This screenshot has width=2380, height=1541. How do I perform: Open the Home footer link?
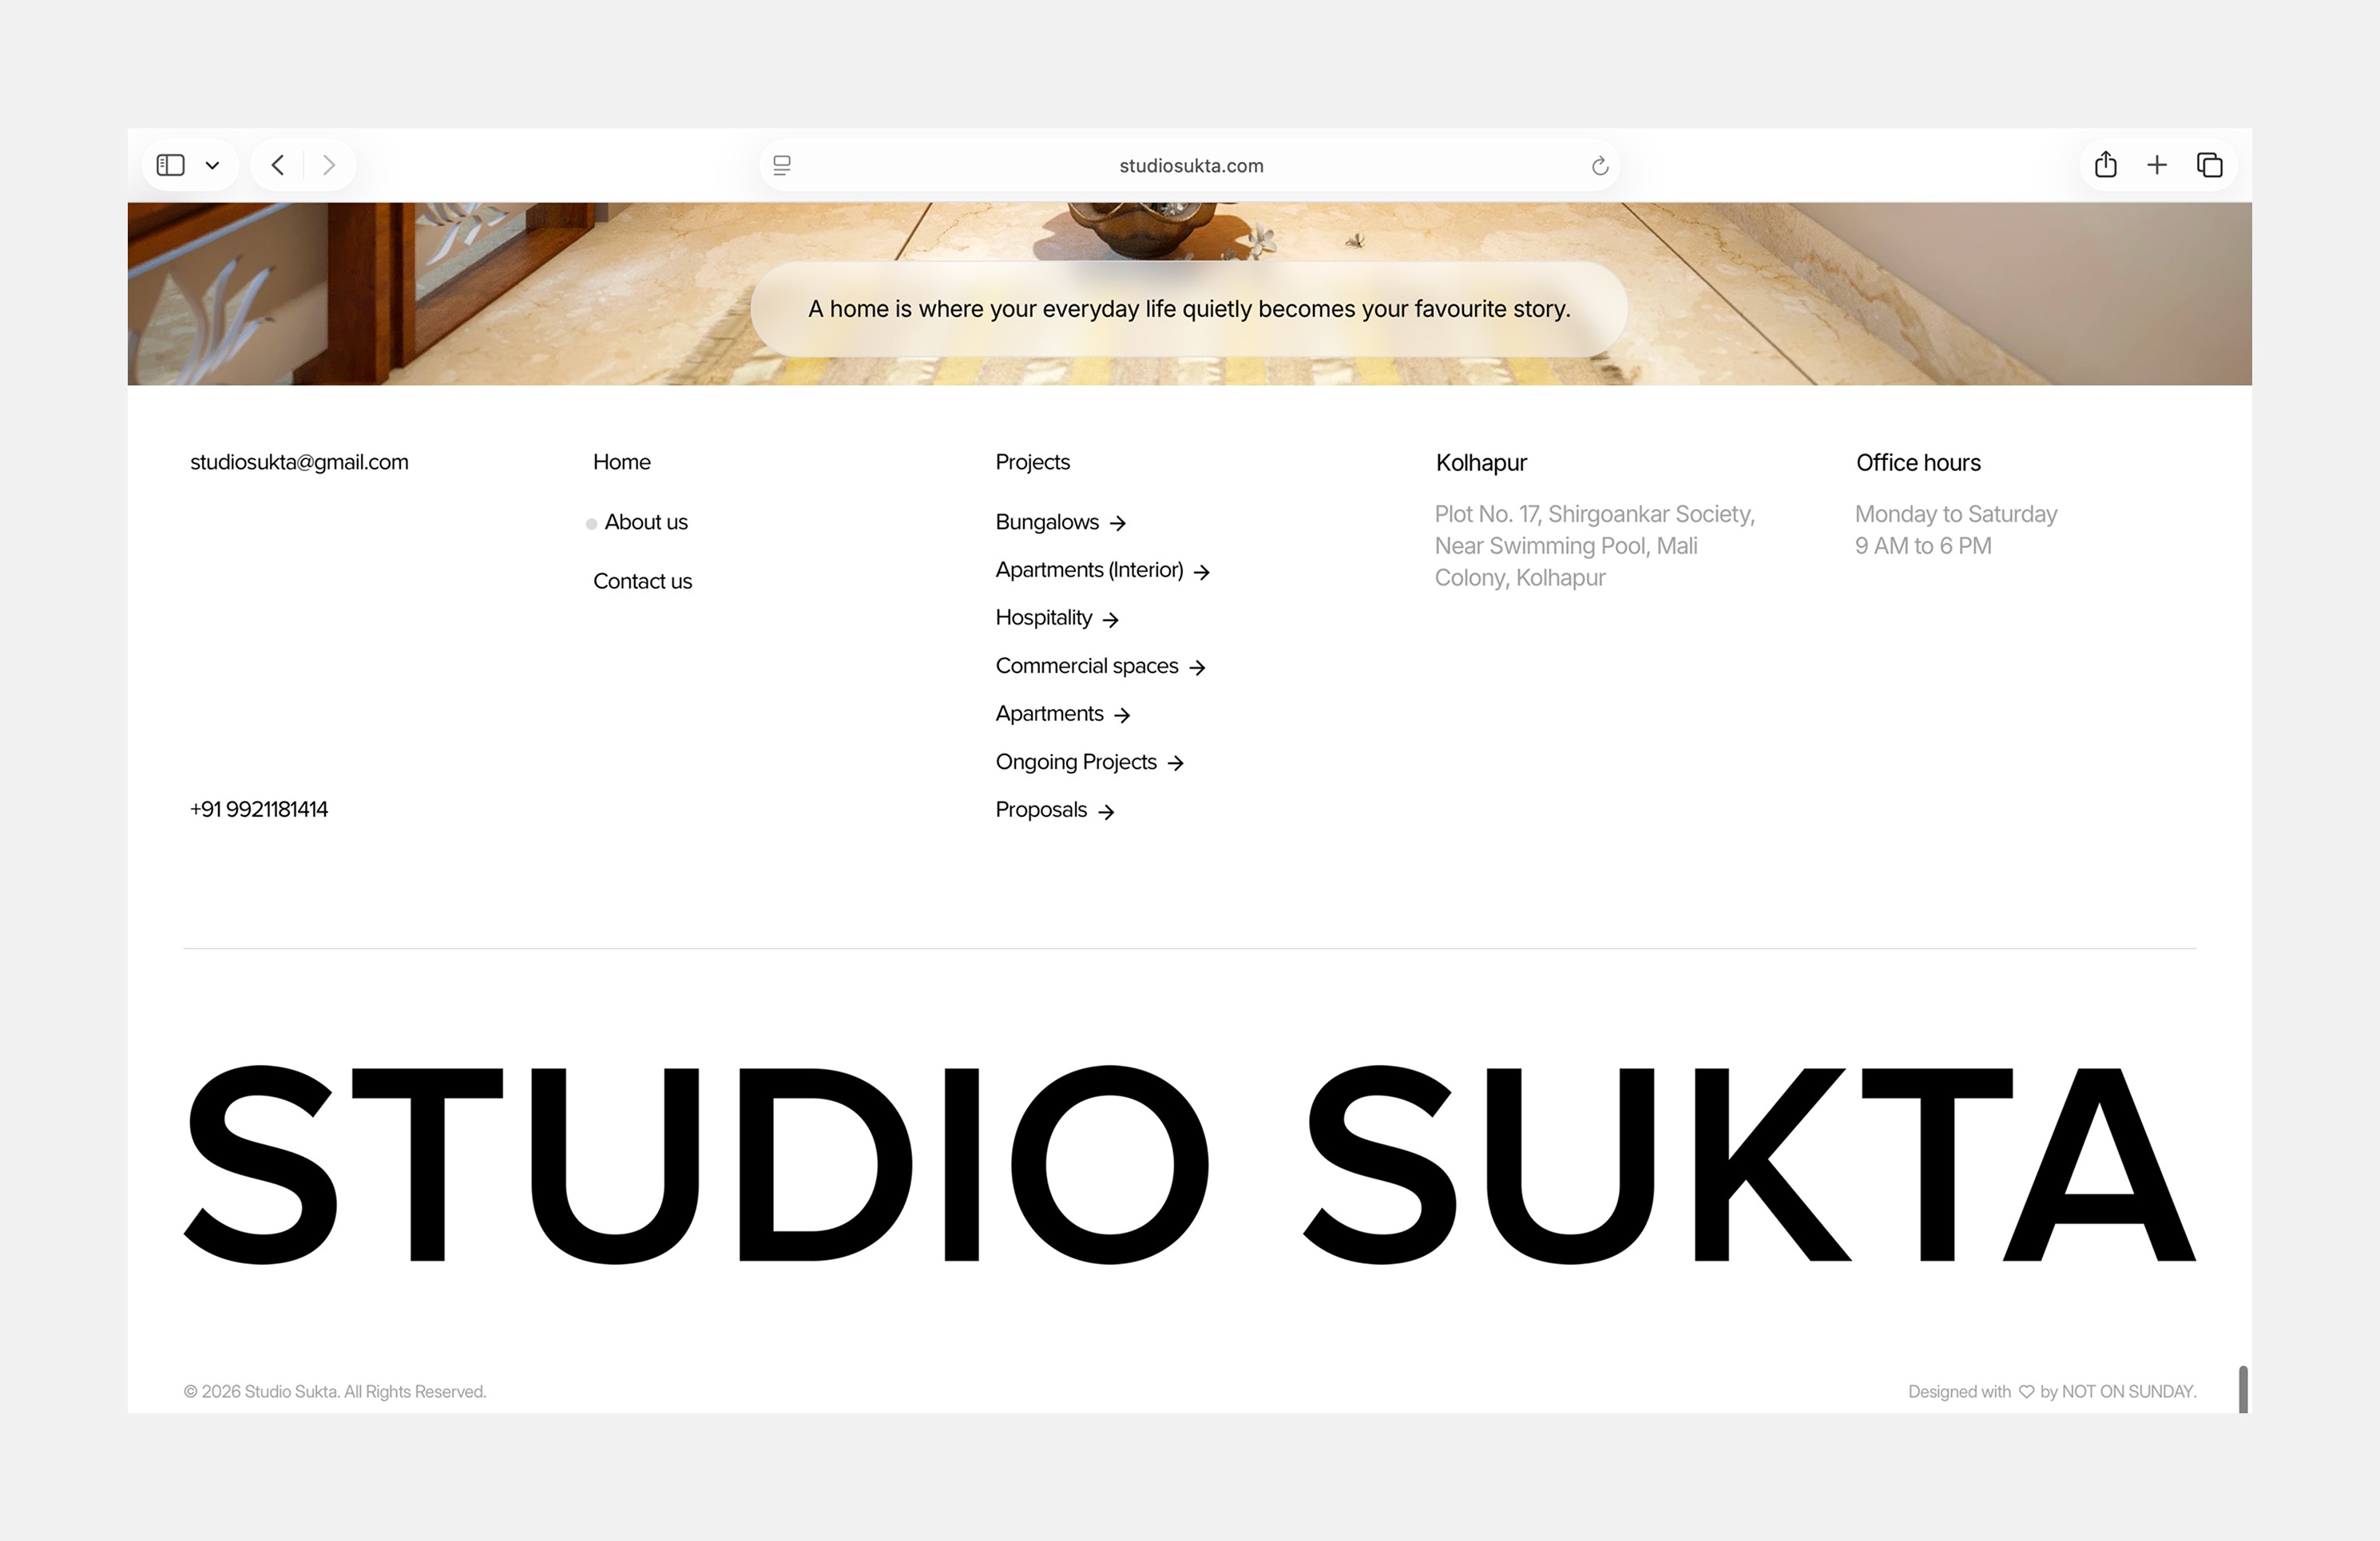tap(621, 462)
